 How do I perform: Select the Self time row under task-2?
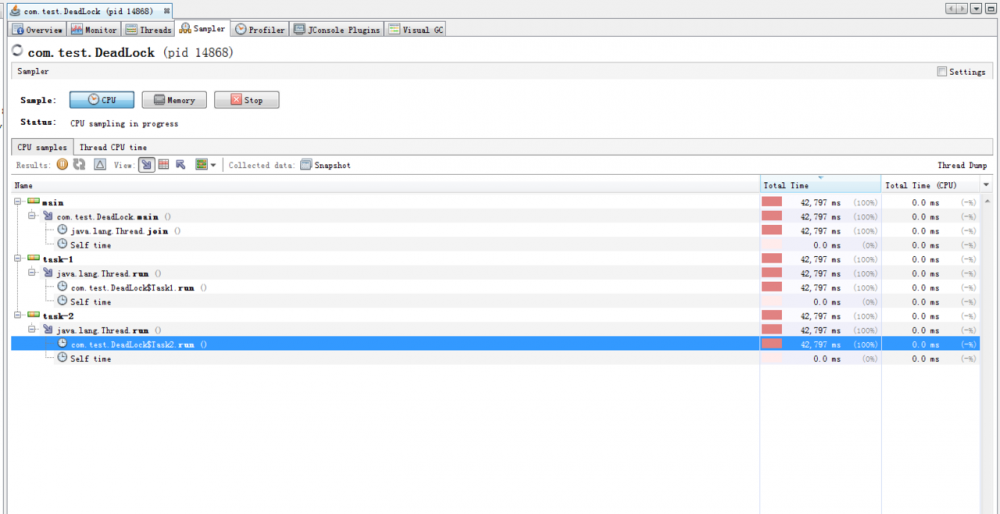click(495, 358)
